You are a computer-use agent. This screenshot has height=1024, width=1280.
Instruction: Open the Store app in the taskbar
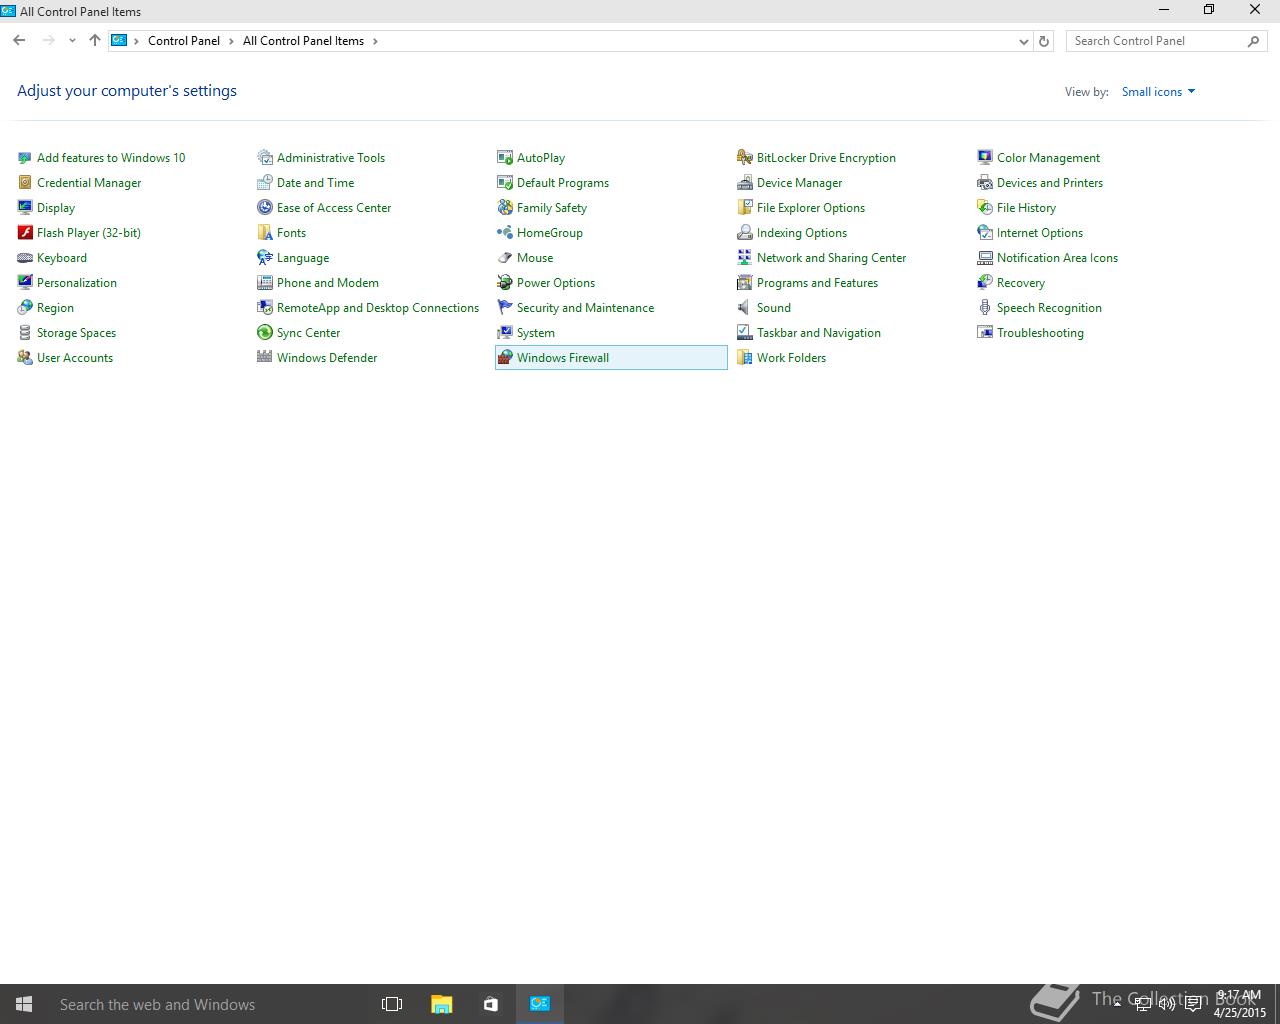tap(490, 1004)
